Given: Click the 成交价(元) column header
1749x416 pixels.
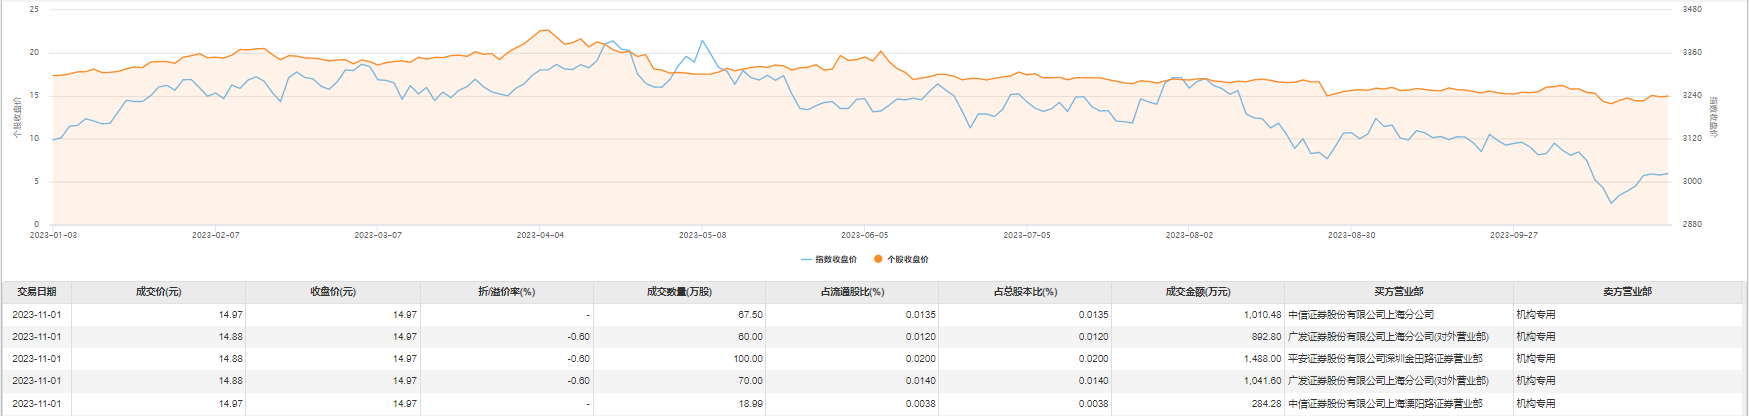Looking at the screenshot, I should [x=159, y=292].
